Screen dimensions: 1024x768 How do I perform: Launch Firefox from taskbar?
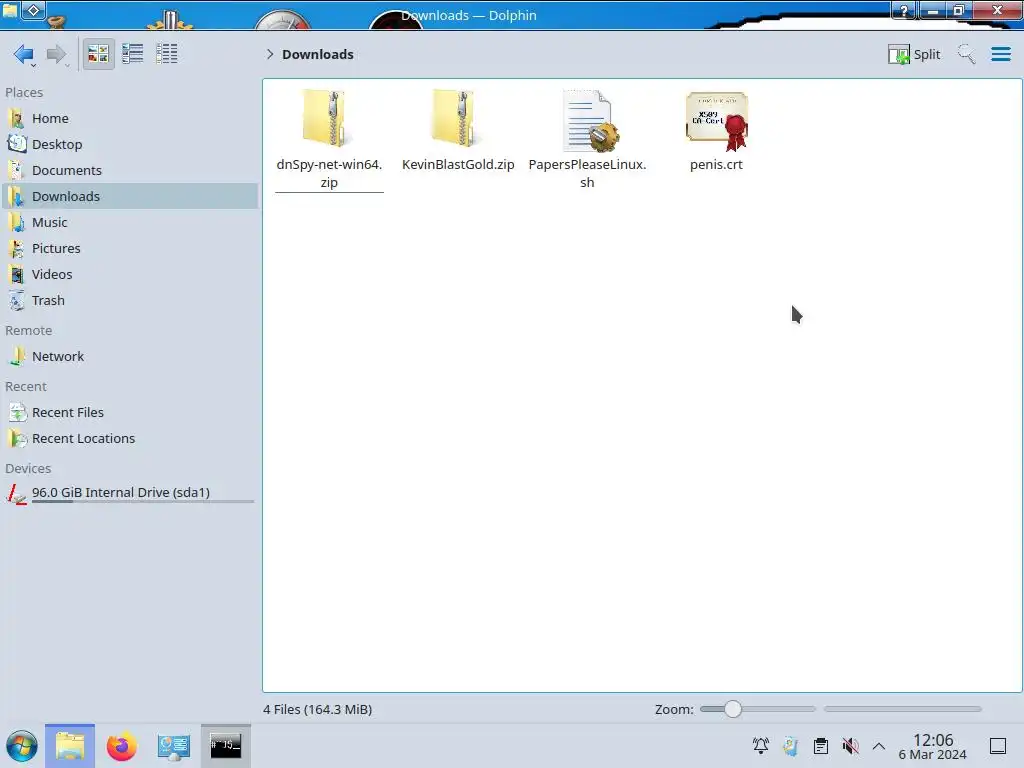pos(121,746)
